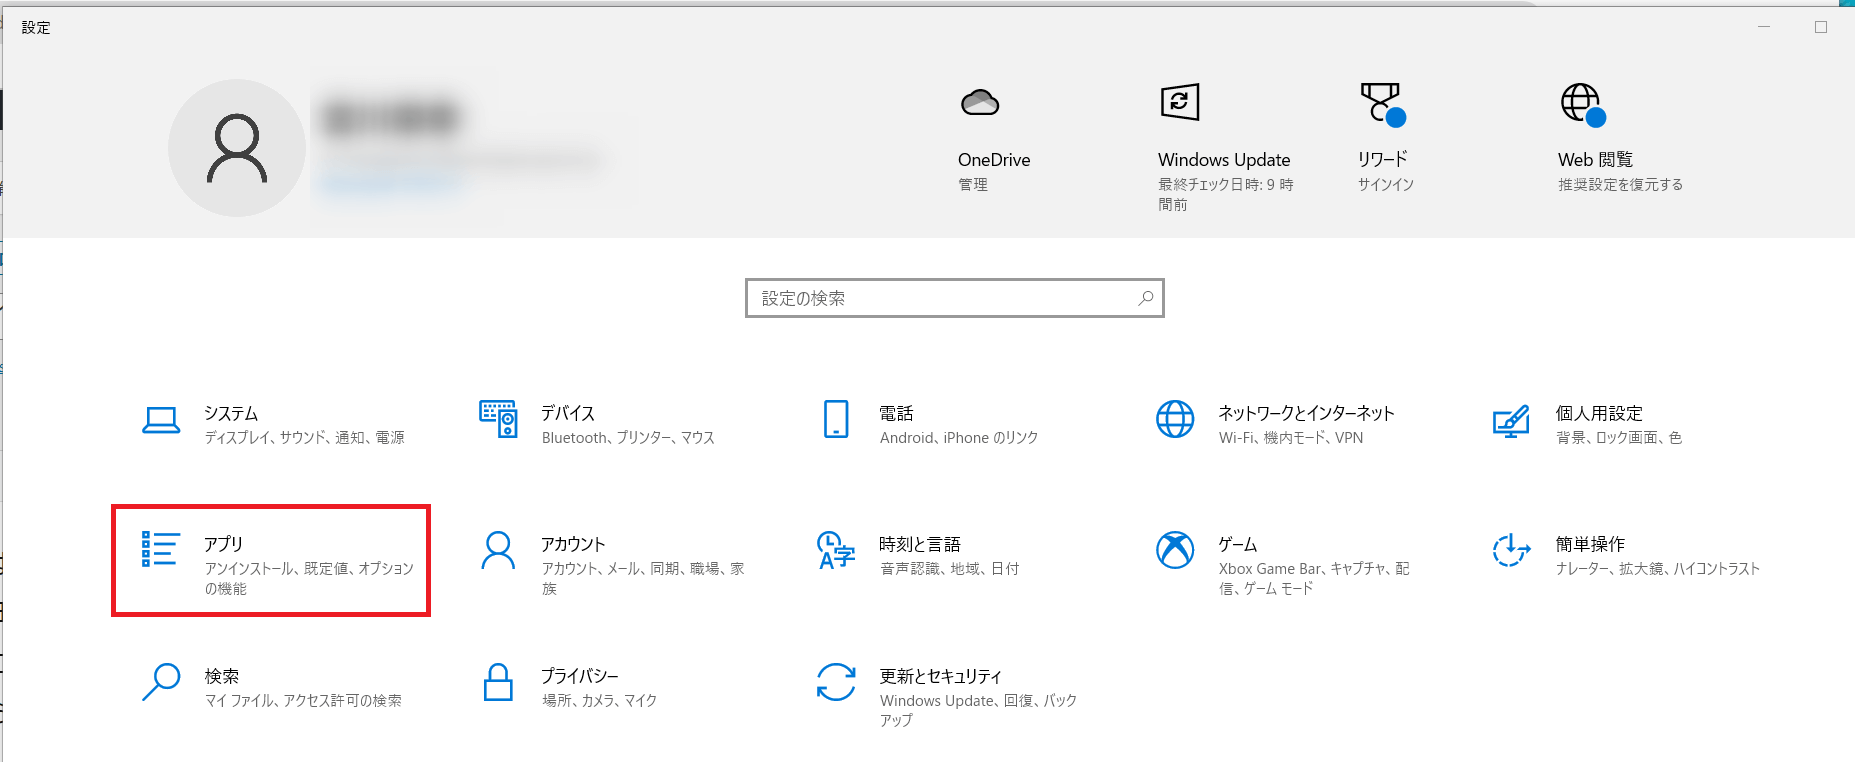
Task: Click the 推奨設定を復元する text
Action: coord(1620,184)
